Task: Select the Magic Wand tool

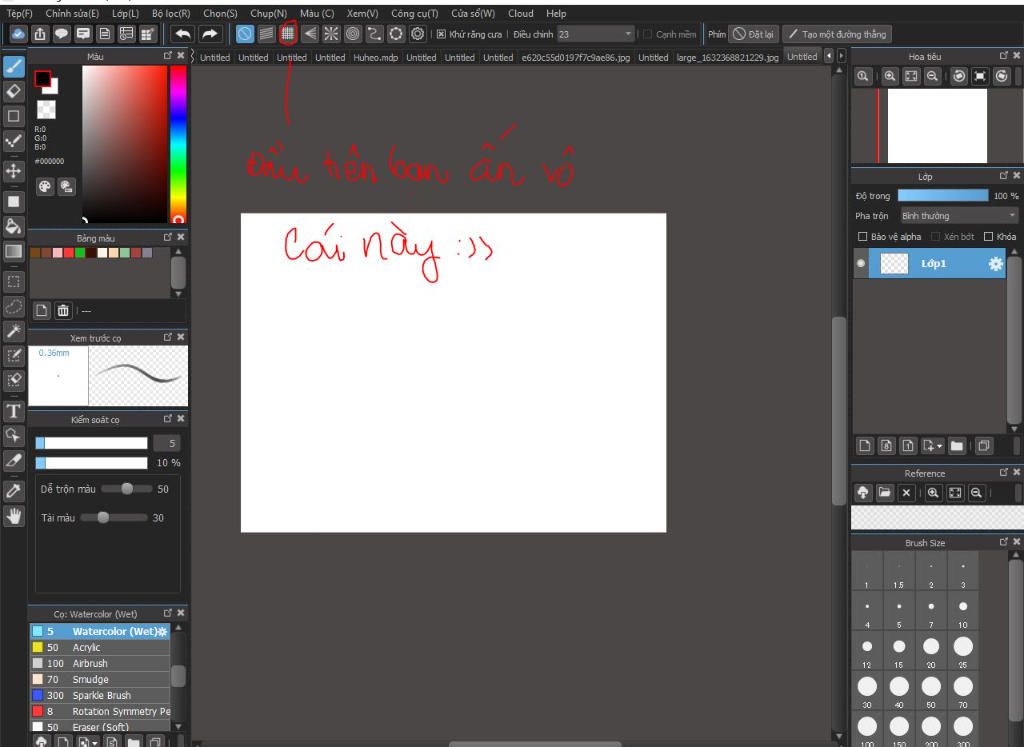Action: [14, 331]
